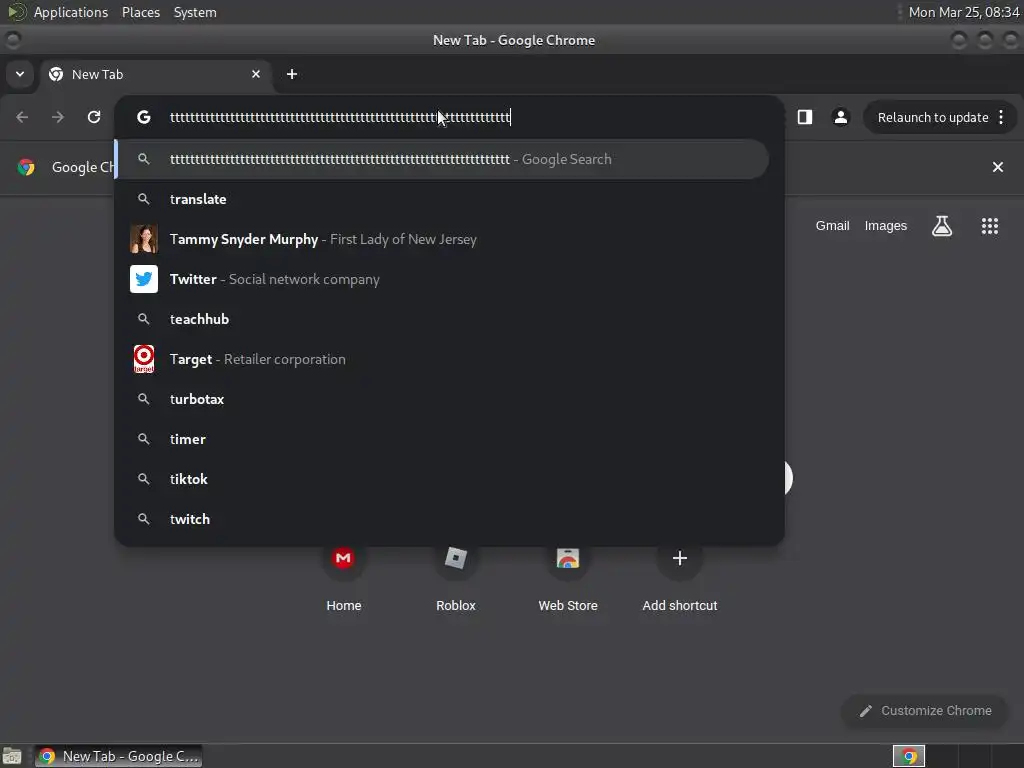Select Tammy Snyder Murphy suggestion
This screenshot has height=768, width=1024.
coord(442,239)
